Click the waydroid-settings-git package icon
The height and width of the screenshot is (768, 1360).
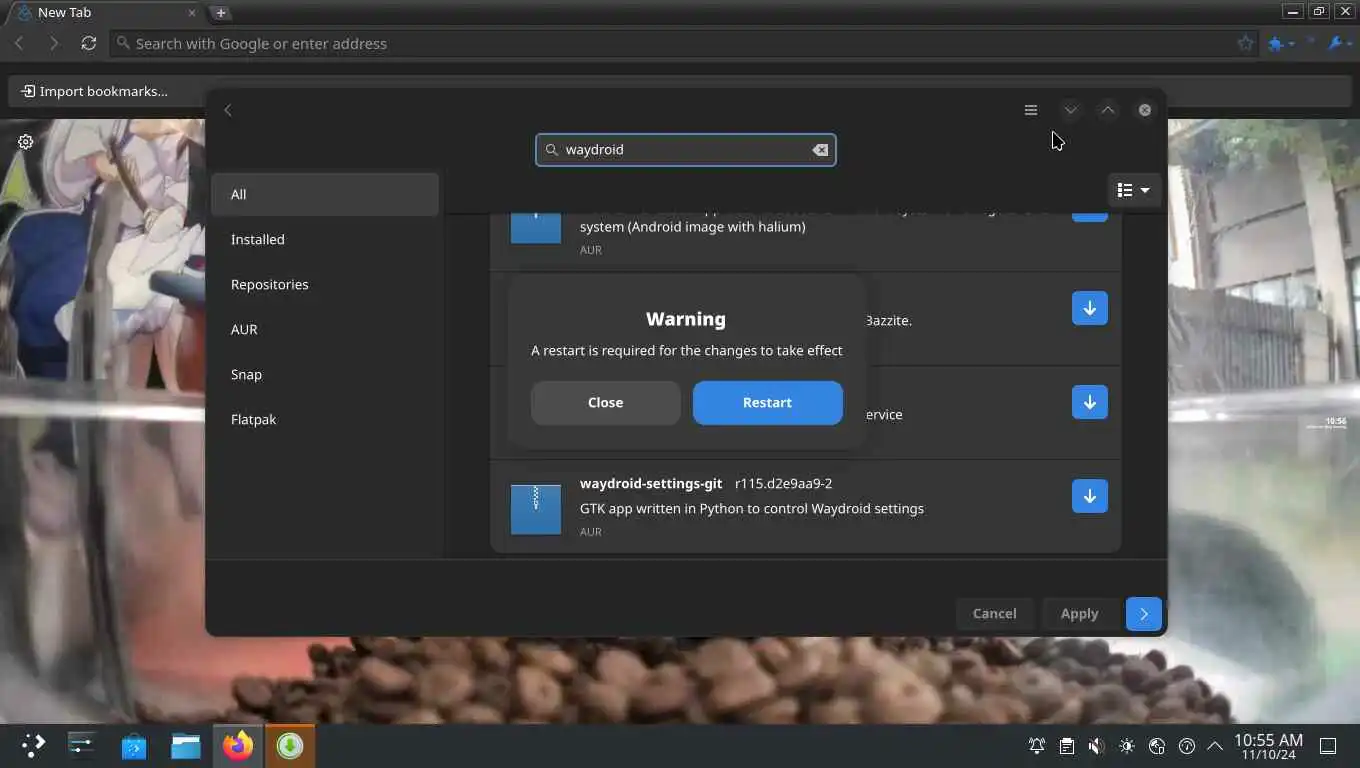click(x=536, y=509)
